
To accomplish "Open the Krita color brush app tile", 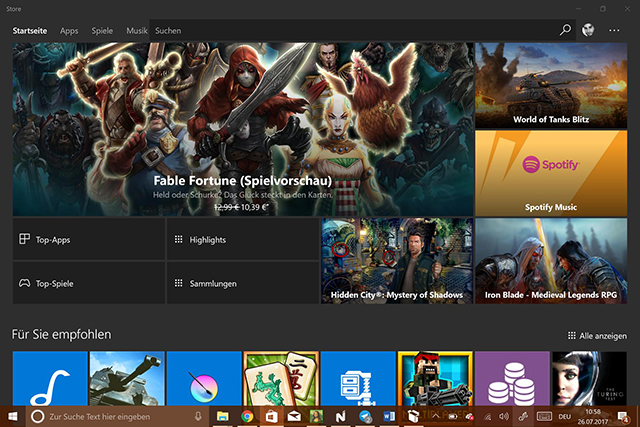I will (x=204, y=378).
